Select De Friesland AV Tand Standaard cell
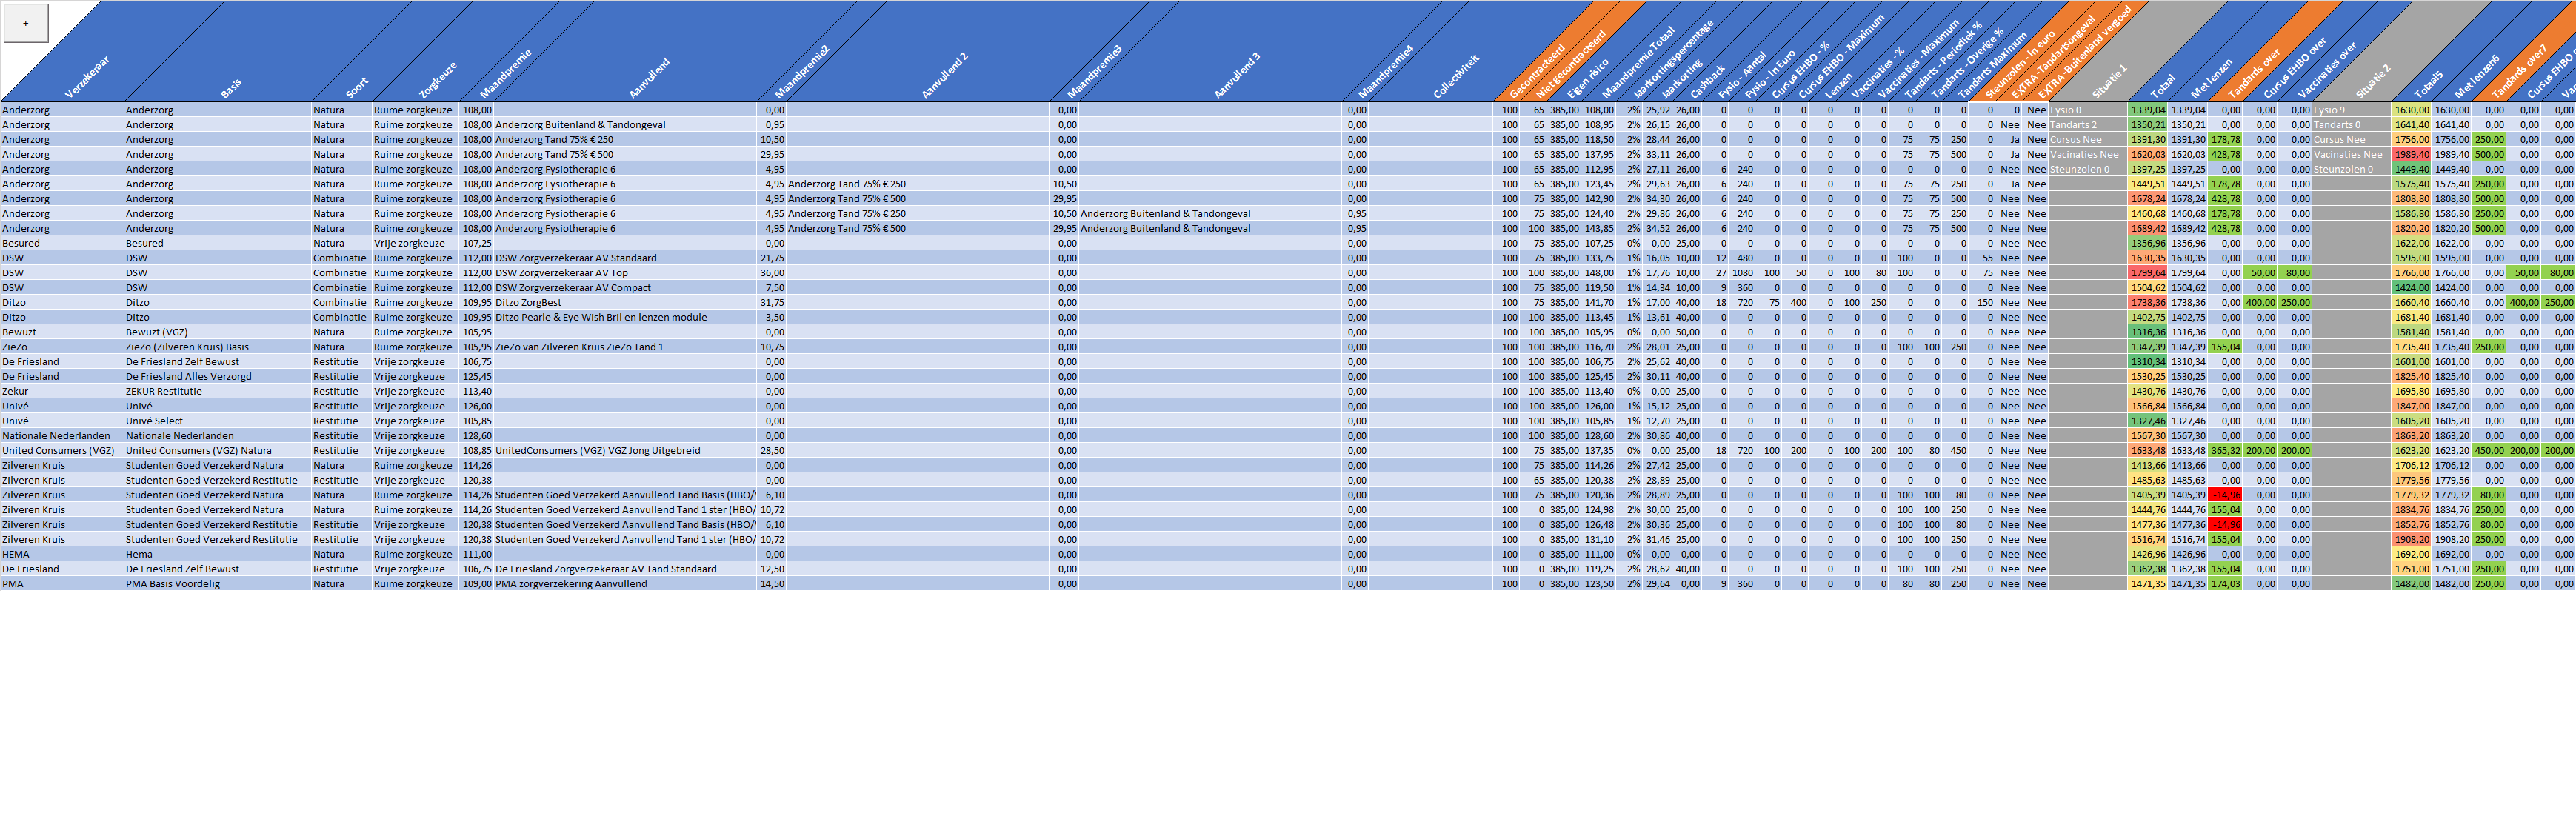Image resolution: width=2576 pixels, height=836 pixels. tap(606, 569)
